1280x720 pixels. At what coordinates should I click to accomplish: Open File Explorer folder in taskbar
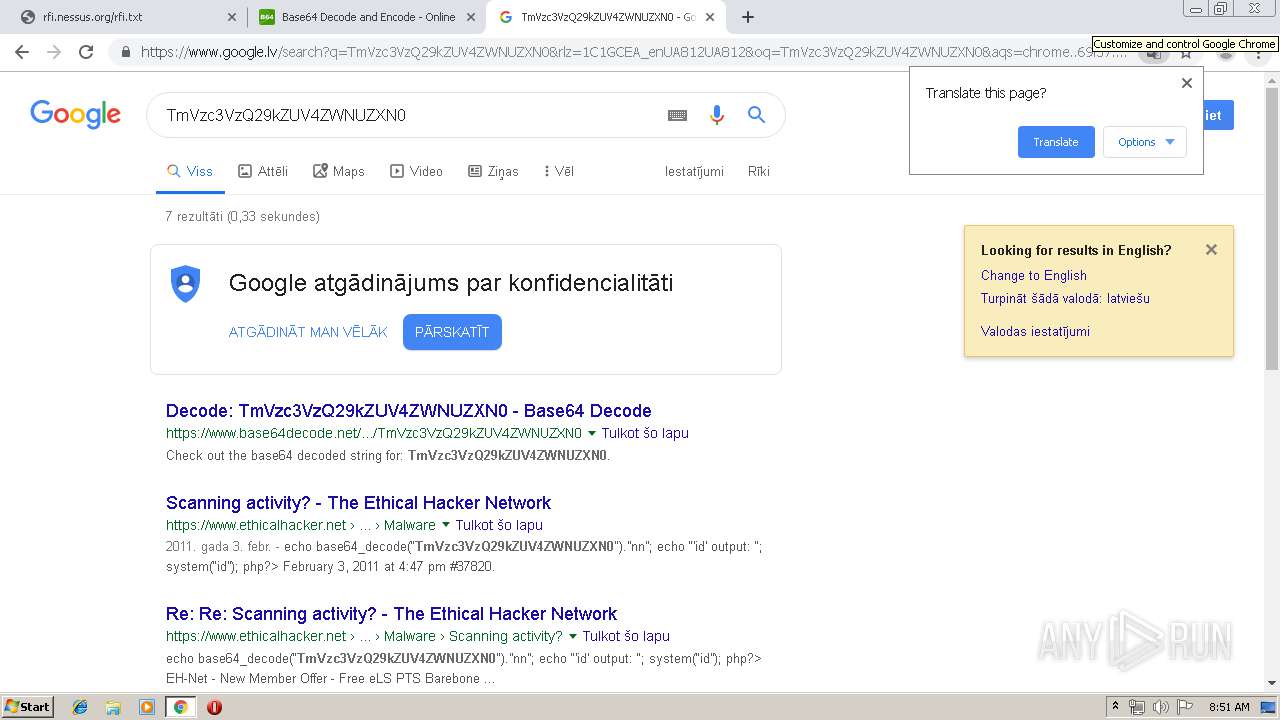(x=113, y=707)
